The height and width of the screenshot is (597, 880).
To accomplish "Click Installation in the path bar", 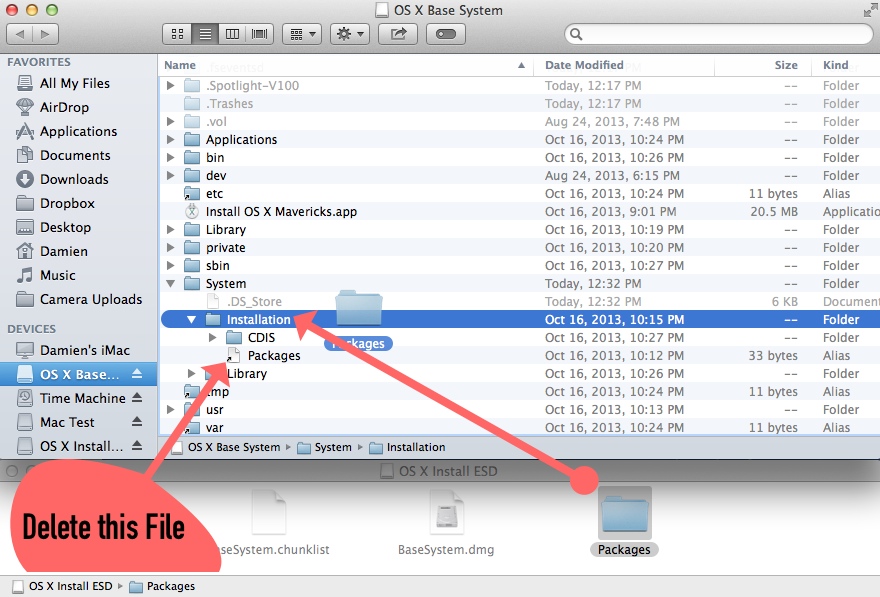I will tap(408, 447).
